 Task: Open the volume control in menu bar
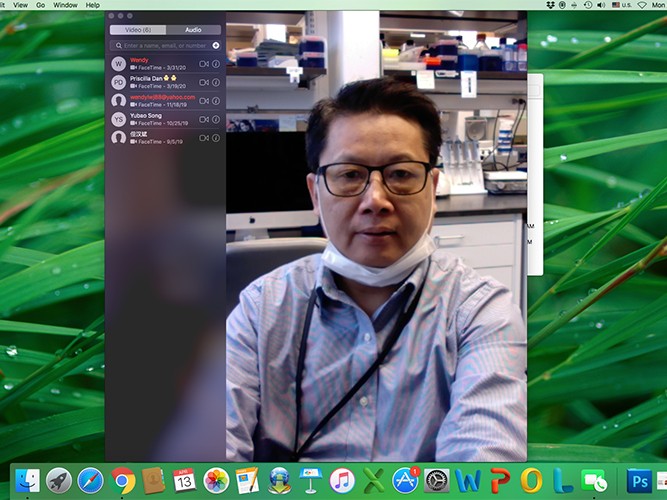tap(601, 5)
